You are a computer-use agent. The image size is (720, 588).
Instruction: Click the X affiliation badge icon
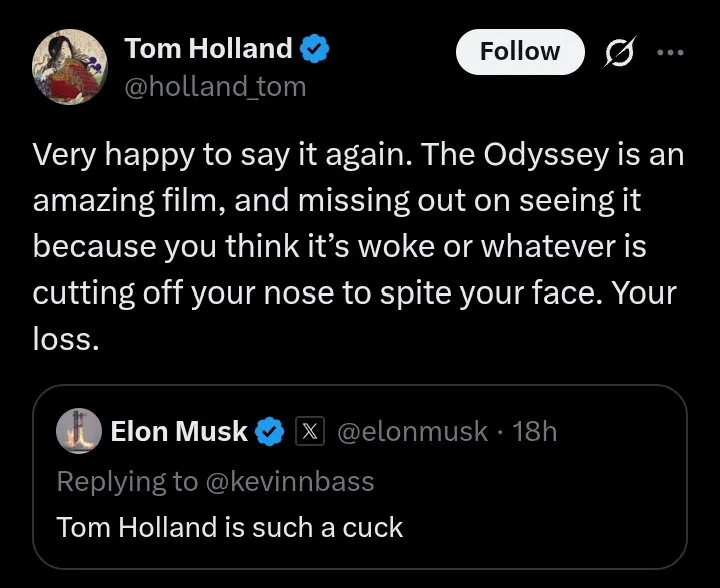310,431
